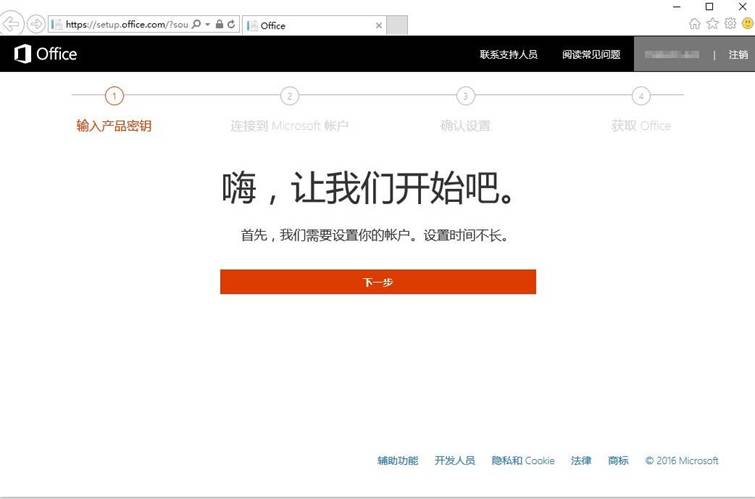
Task: Click the browser Back arrow button
Action: 12,24
